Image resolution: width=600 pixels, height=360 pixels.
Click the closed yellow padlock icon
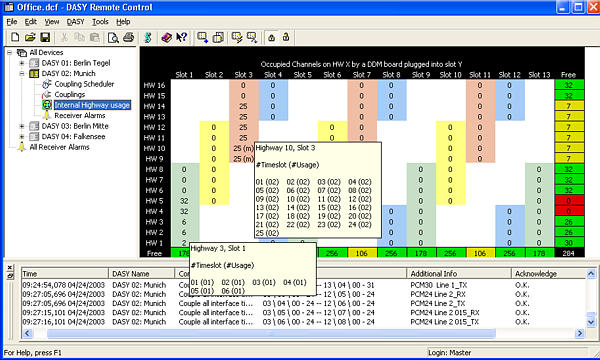coord(271,37)
